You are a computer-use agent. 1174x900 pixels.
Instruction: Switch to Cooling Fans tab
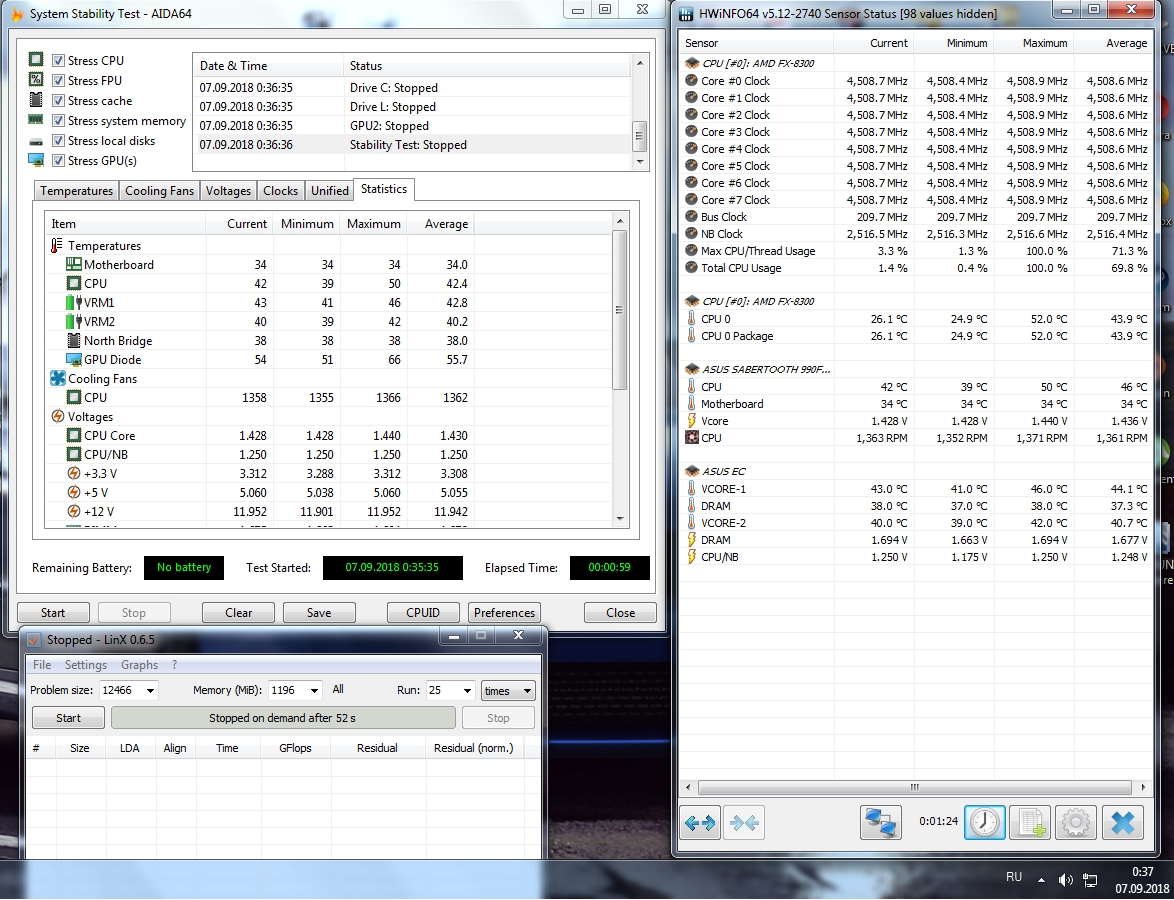pos(159,191)
